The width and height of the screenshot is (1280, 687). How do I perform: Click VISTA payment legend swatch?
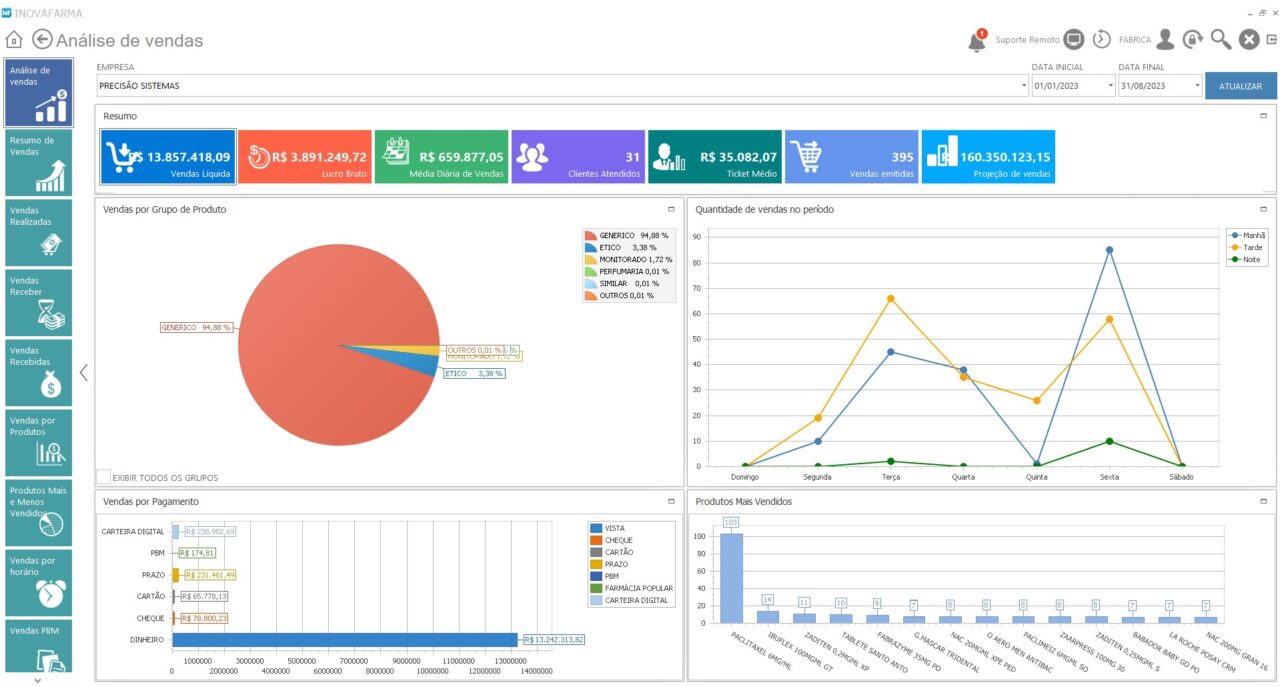click(596, 528)
